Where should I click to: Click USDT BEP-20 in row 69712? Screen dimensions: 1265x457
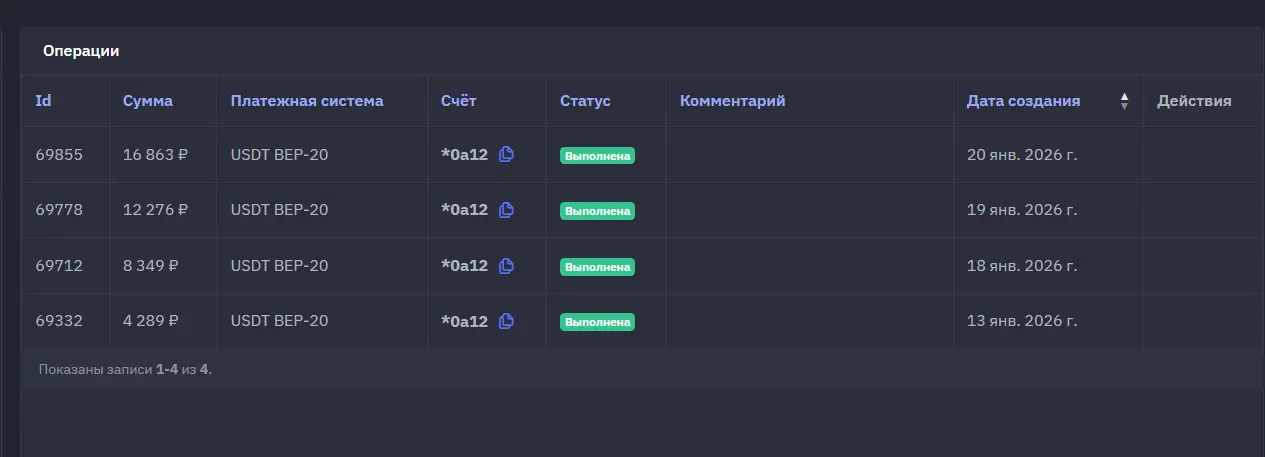[279, 266]
